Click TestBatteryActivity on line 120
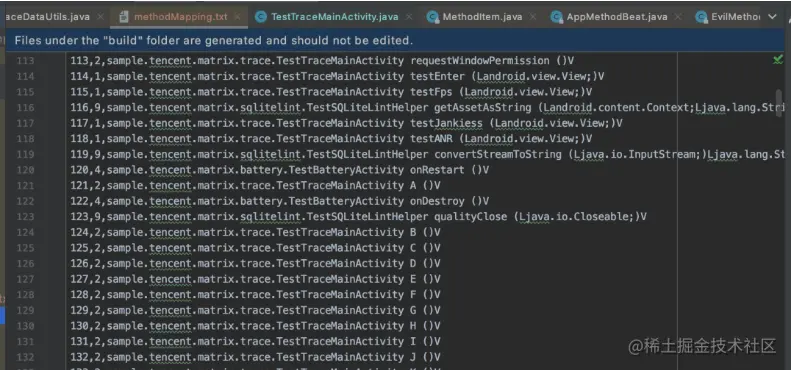 (x=347, y=170)
